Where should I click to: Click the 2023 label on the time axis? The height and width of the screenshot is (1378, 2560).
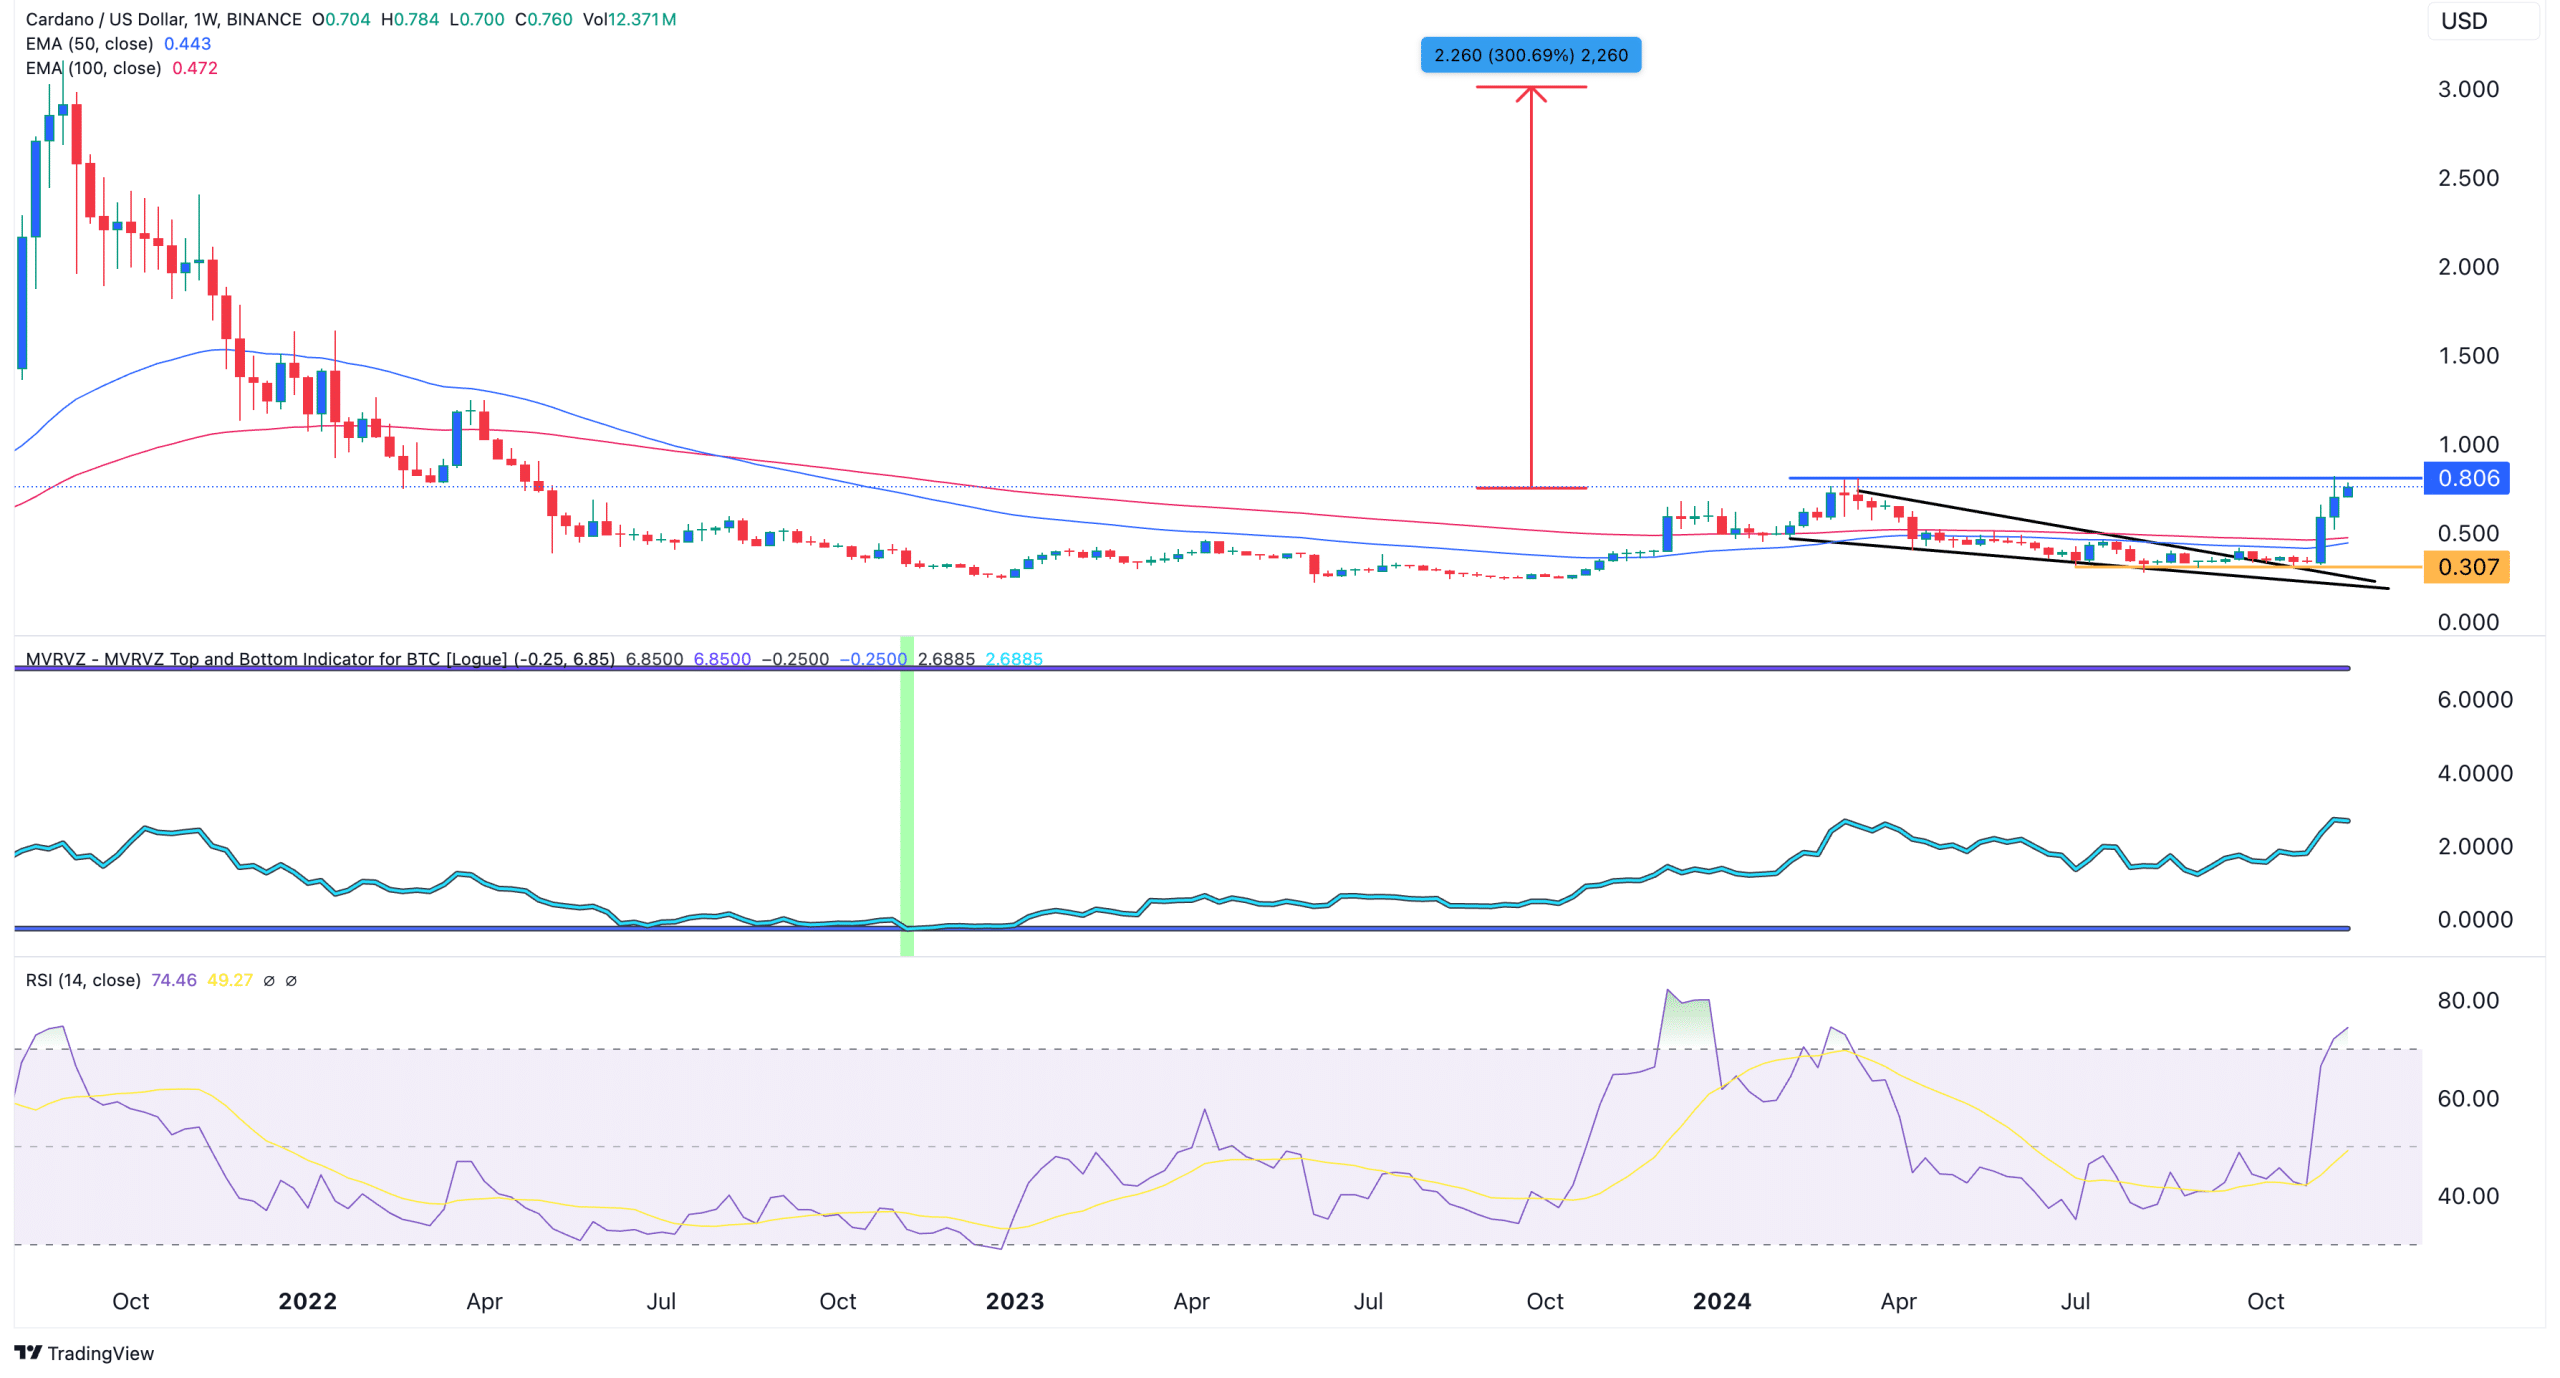click(1014, 1301)
